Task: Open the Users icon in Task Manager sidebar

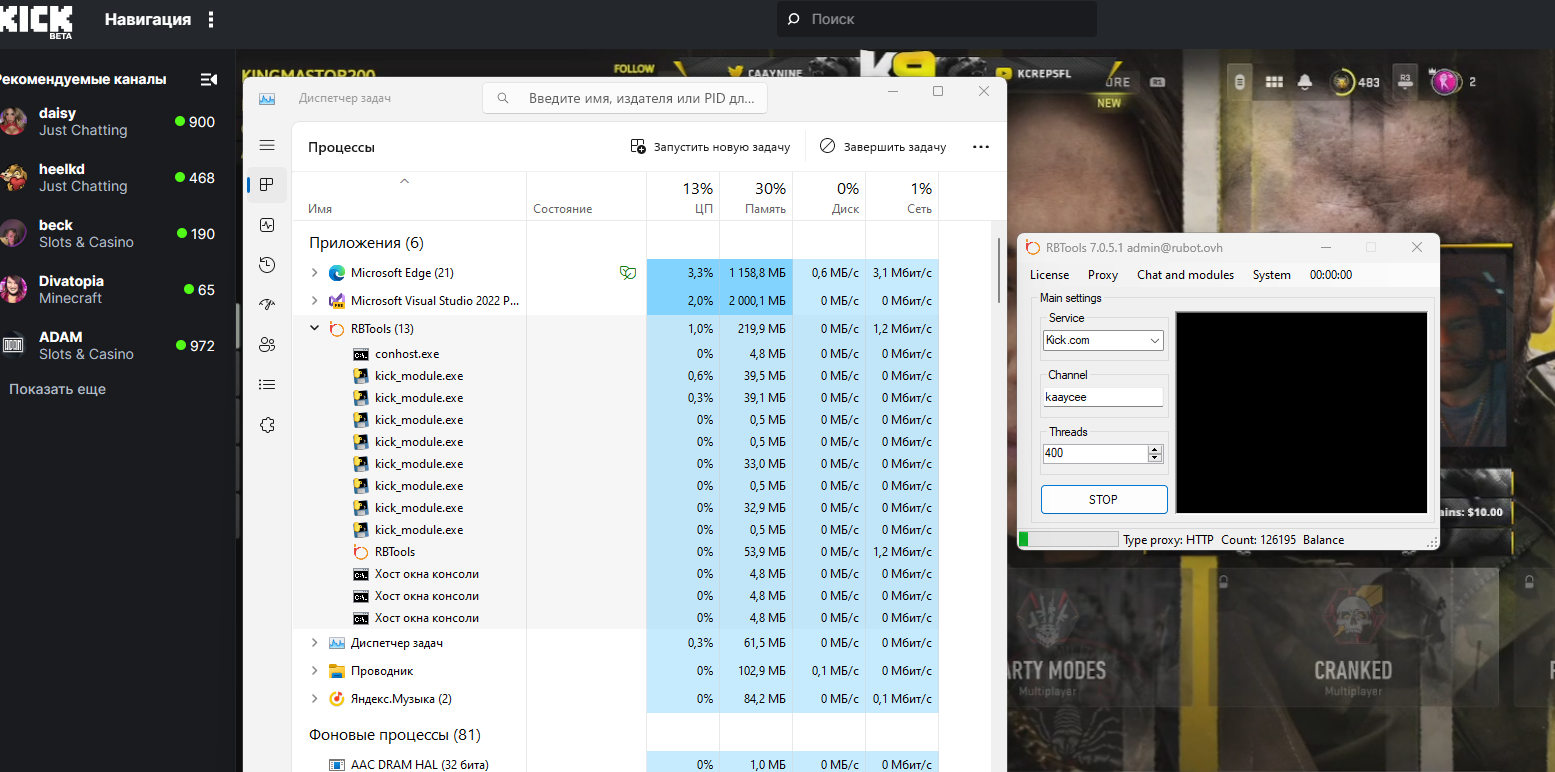Action: coord(266,345)
